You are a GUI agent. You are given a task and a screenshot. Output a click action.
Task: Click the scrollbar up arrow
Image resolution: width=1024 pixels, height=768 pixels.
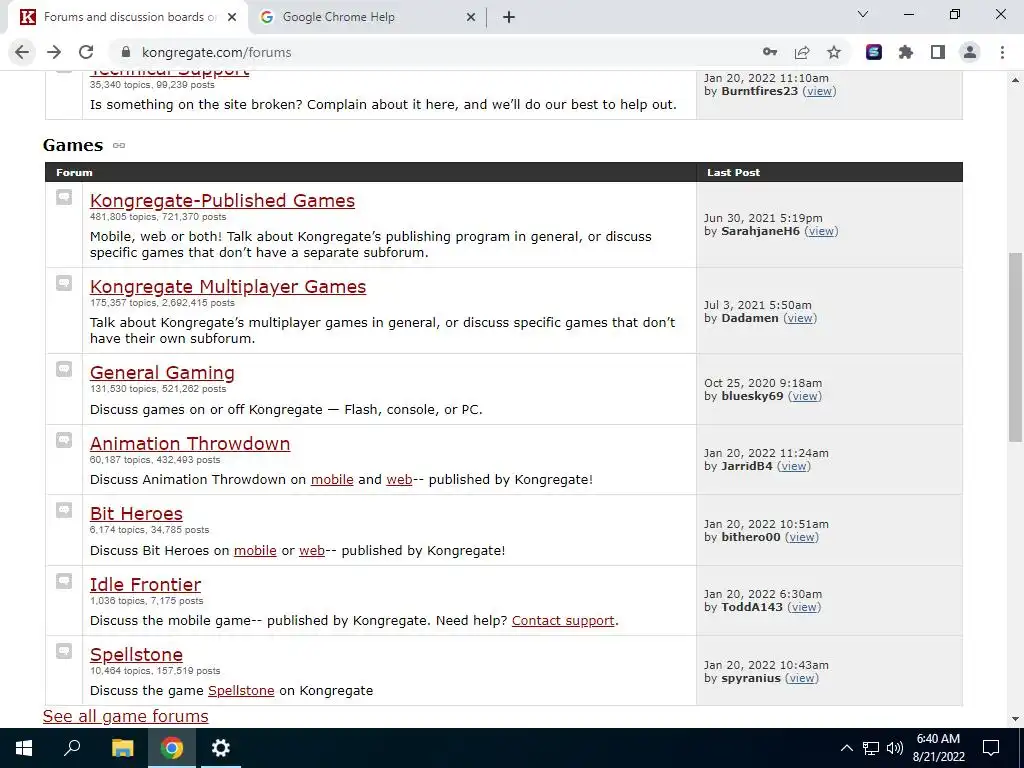click(1016, 80)
